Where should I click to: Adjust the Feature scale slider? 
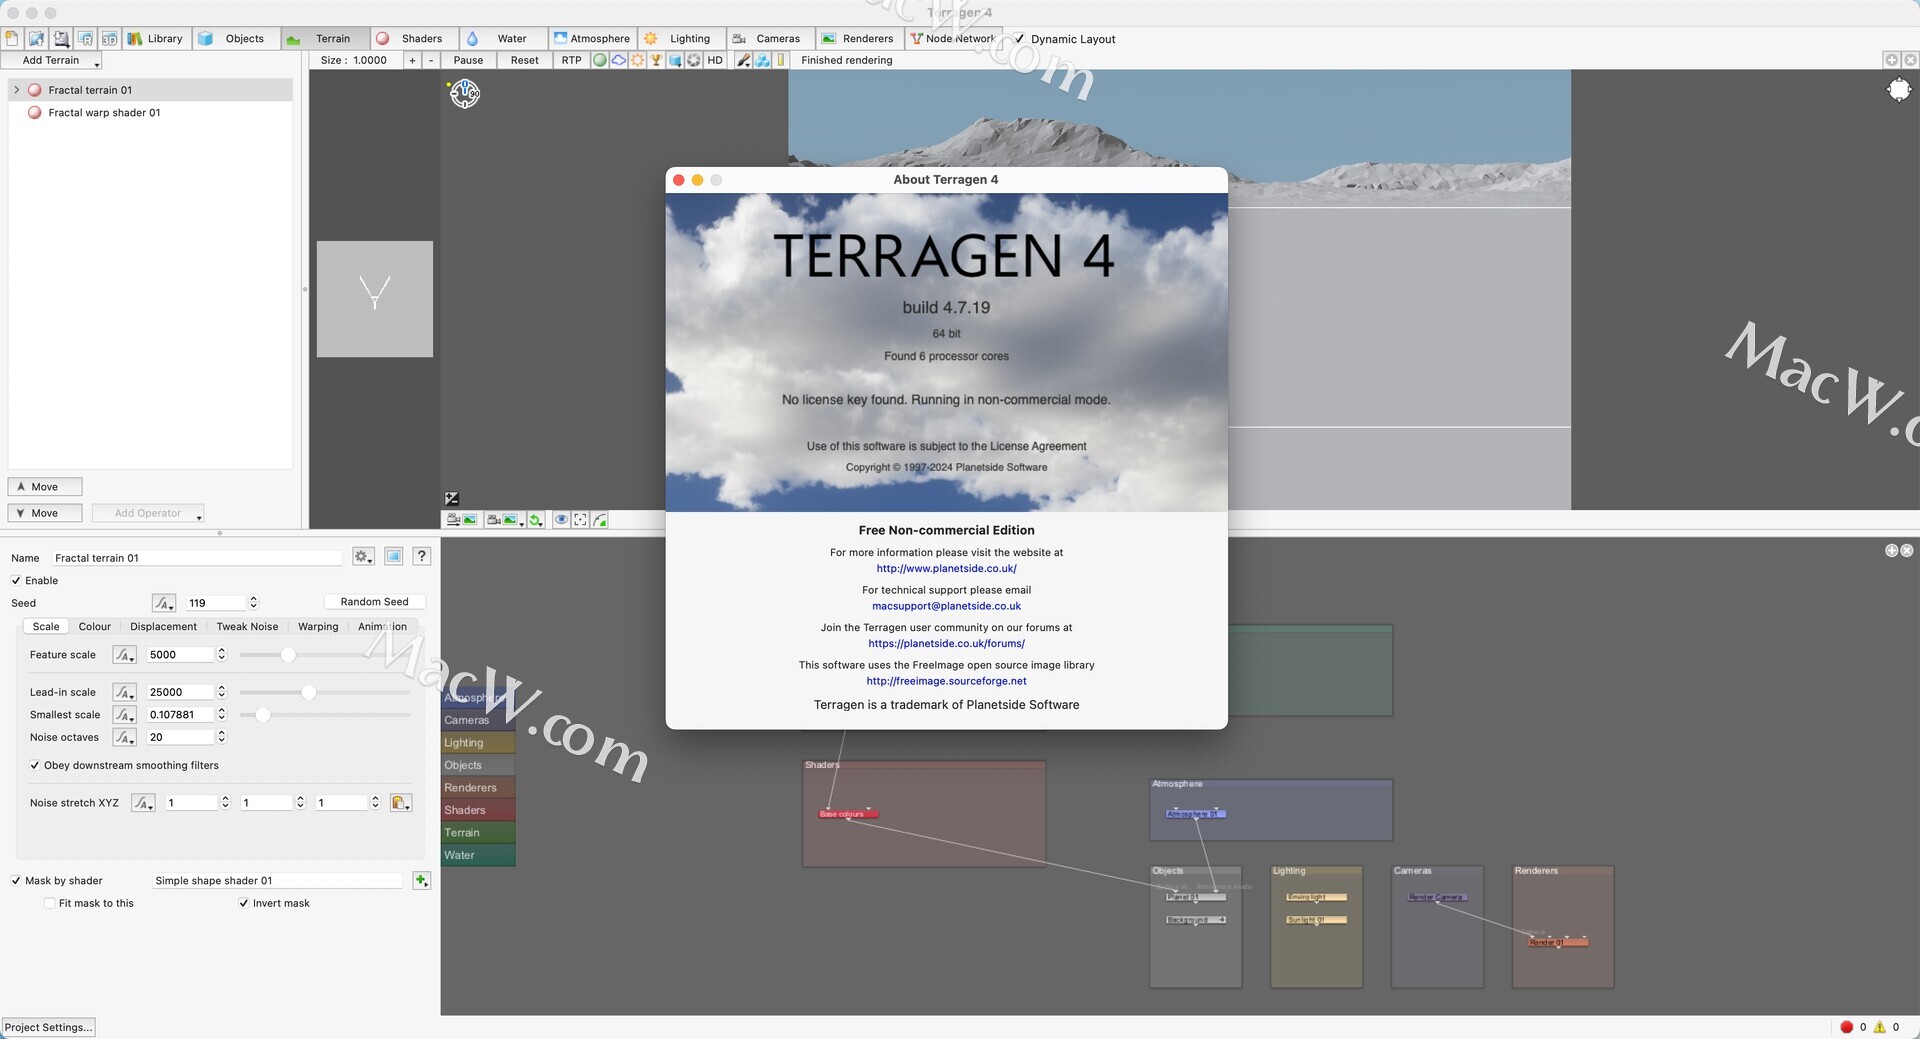point(288,655)
